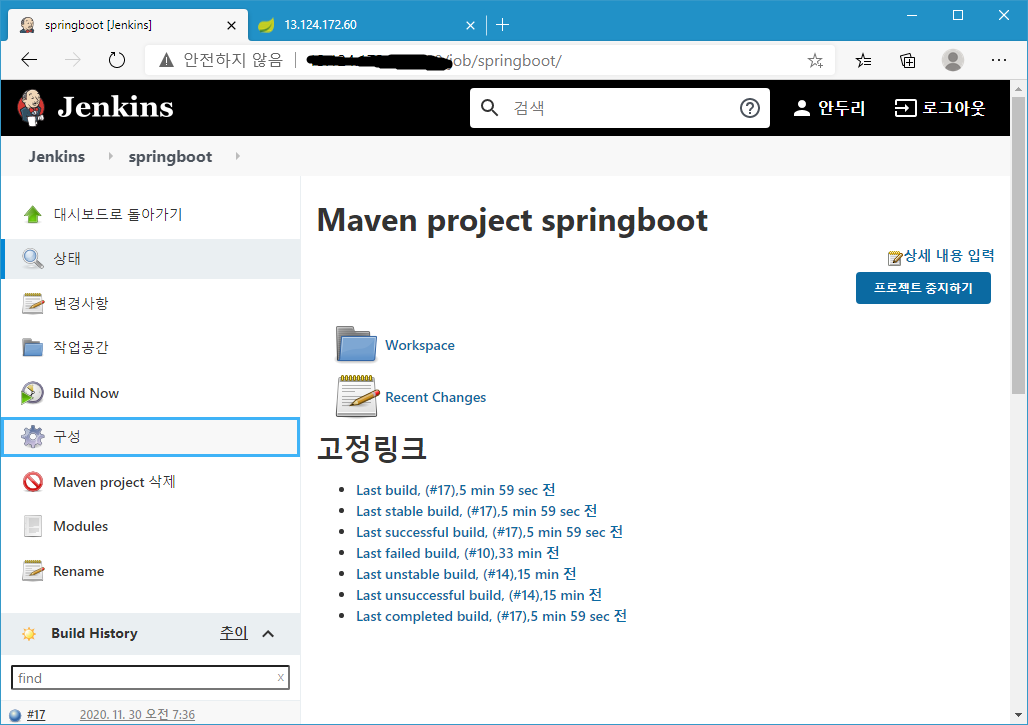1028x725 pixels.
Task: Open dropdown arrow next to Jenkins breadcrumb
Action: coord(110,156)
